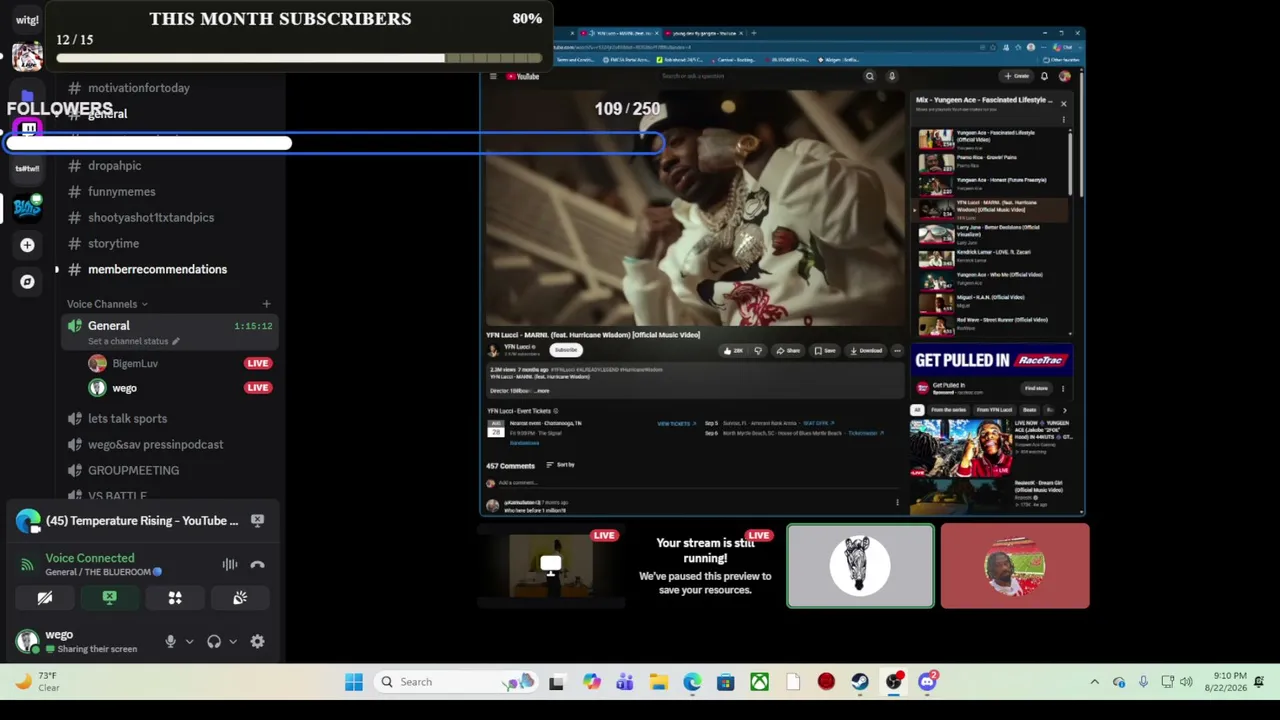The image size is (1280, 720).
Task: Open Discord activities launcher button
Action: coord(175,598)
